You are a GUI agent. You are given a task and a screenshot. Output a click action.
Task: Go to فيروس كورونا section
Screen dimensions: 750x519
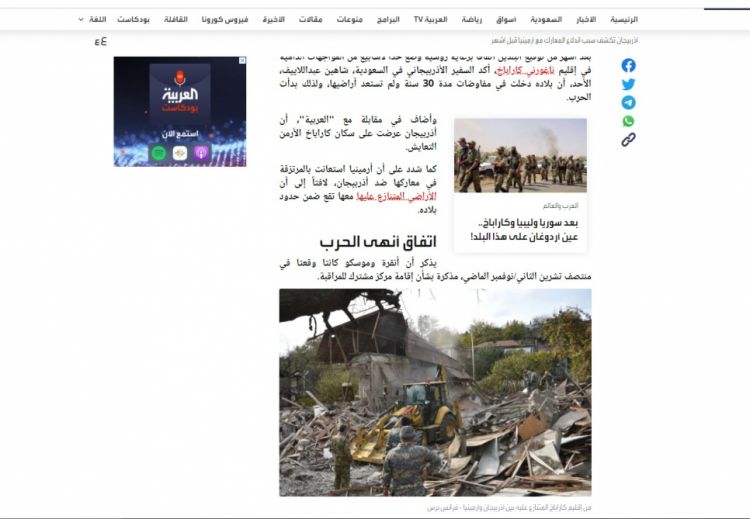coord(226,19)
